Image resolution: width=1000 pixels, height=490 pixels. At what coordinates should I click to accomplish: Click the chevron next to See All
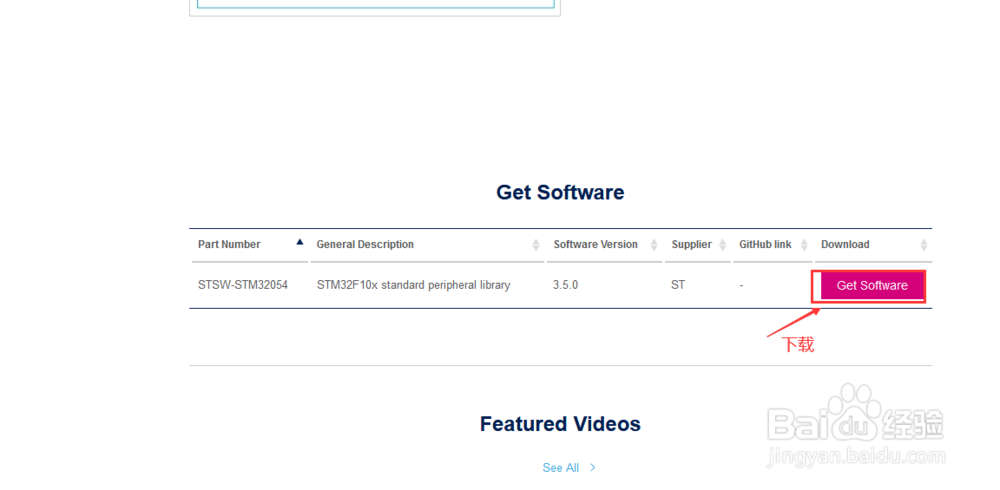[x=592, y=468]
